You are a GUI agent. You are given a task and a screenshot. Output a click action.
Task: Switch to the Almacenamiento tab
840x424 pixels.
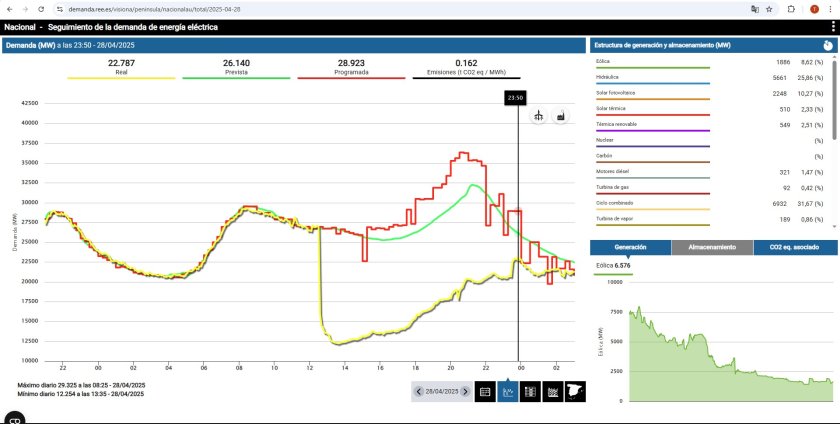712,248
